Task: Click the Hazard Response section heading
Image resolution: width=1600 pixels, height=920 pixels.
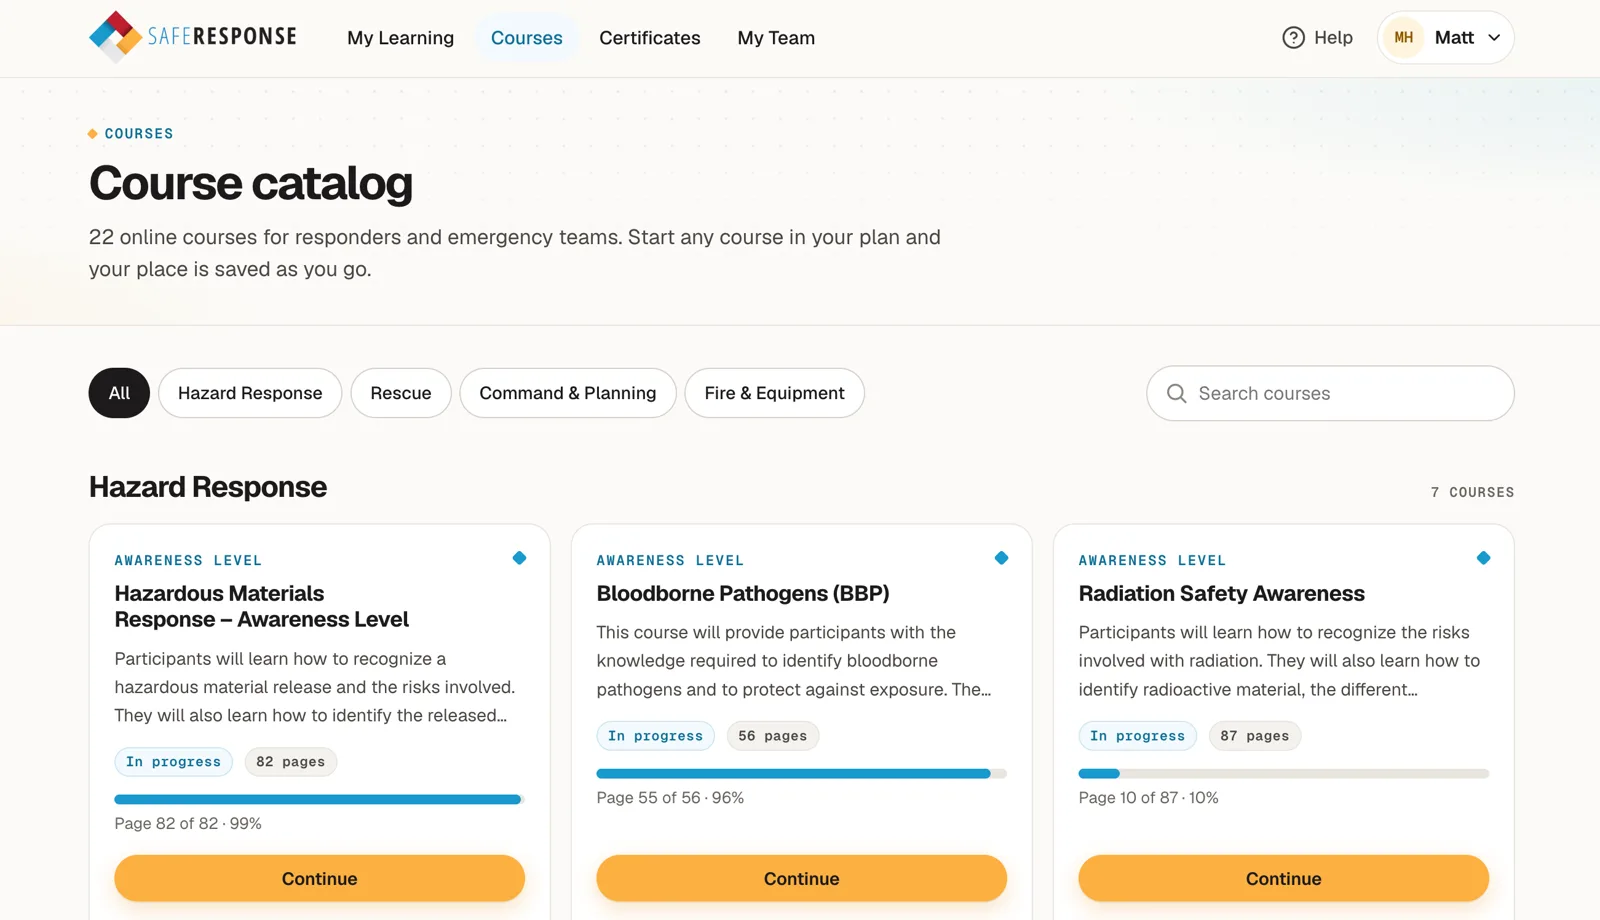Action: click(x=208, y=487)
